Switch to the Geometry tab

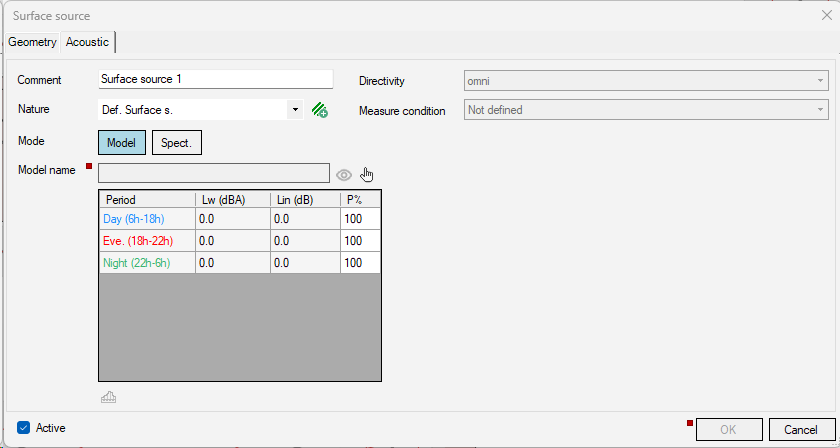(32, 42)
